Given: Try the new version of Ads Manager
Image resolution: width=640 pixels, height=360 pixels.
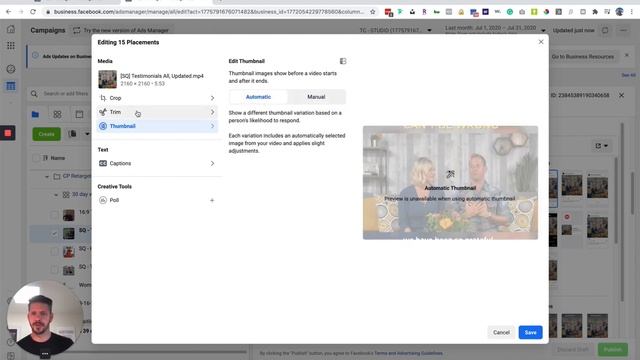Looking at the screenshot, I should click(121, 30).
